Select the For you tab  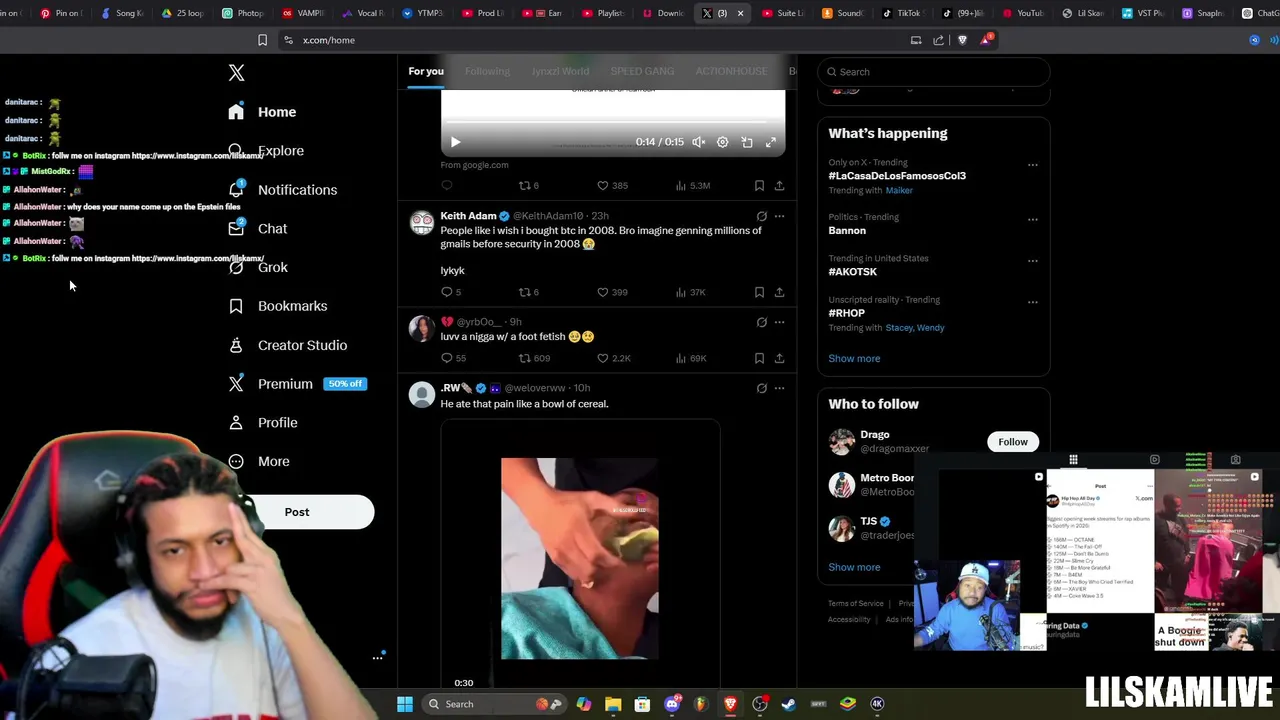coord(426,72)
